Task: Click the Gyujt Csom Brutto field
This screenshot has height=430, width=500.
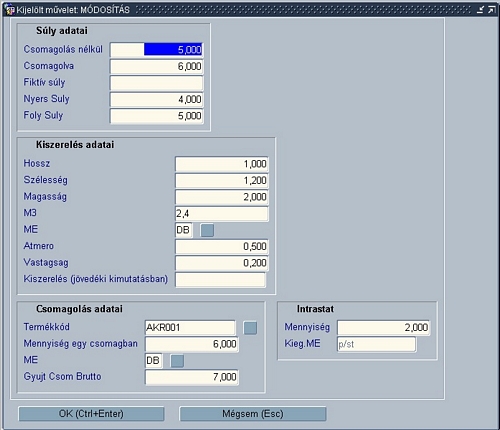Action: pos(192,377)
